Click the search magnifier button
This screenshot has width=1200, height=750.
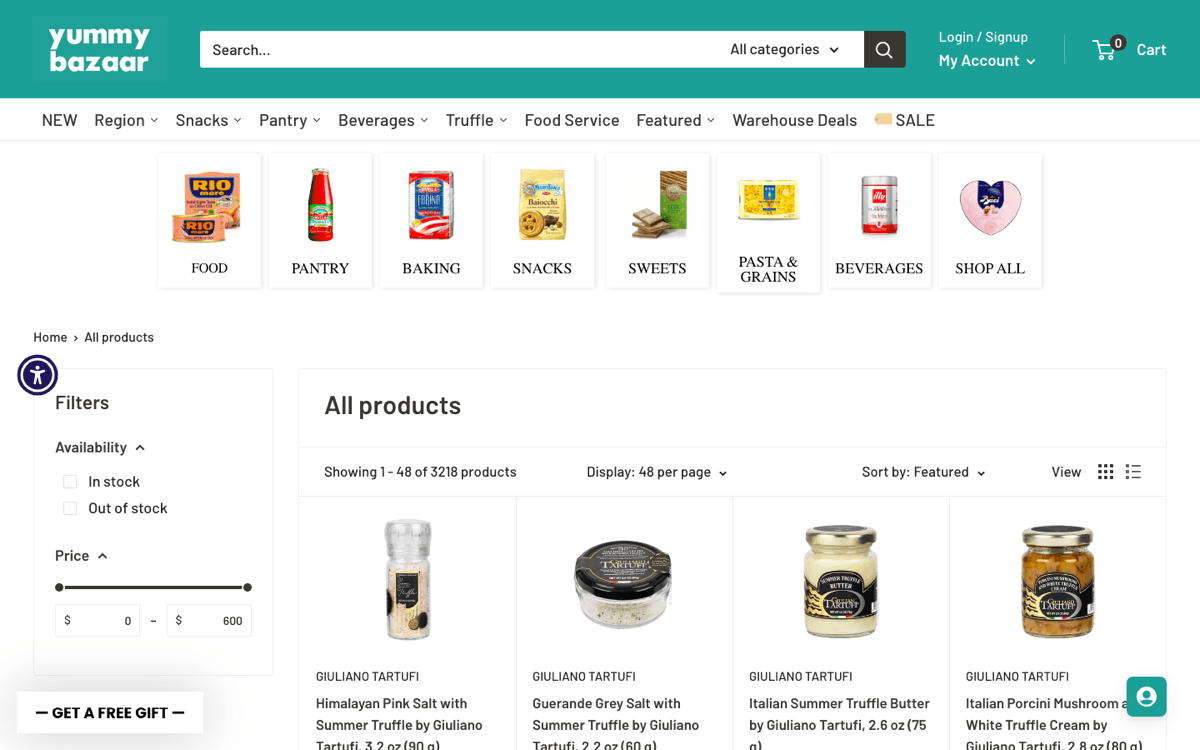tap(884, 49)
